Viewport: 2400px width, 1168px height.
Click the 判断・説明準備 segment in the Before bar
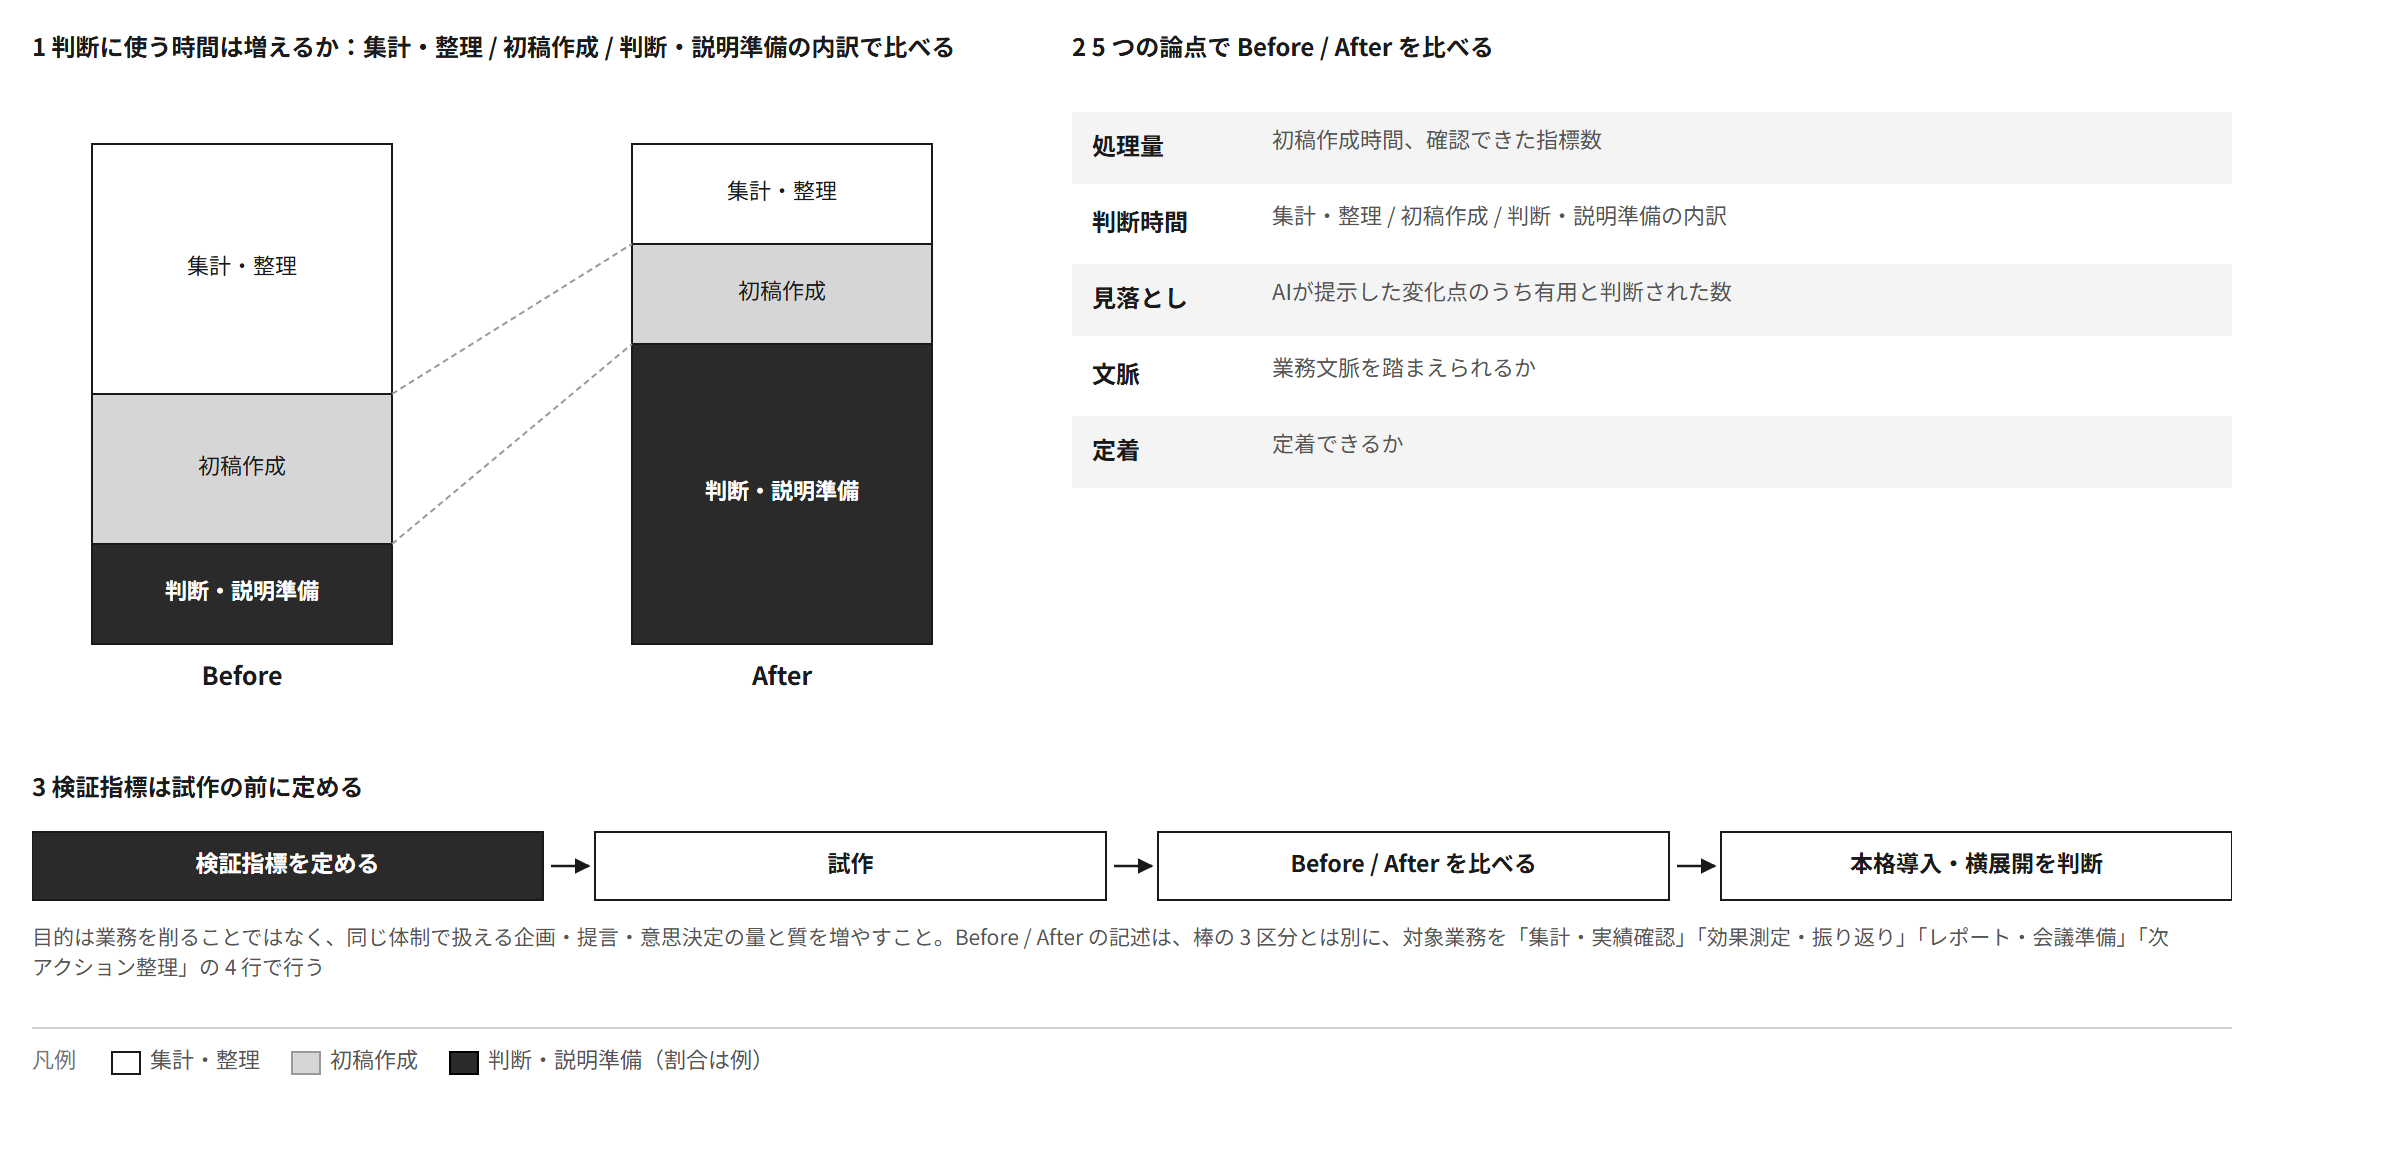pos(242,593)
